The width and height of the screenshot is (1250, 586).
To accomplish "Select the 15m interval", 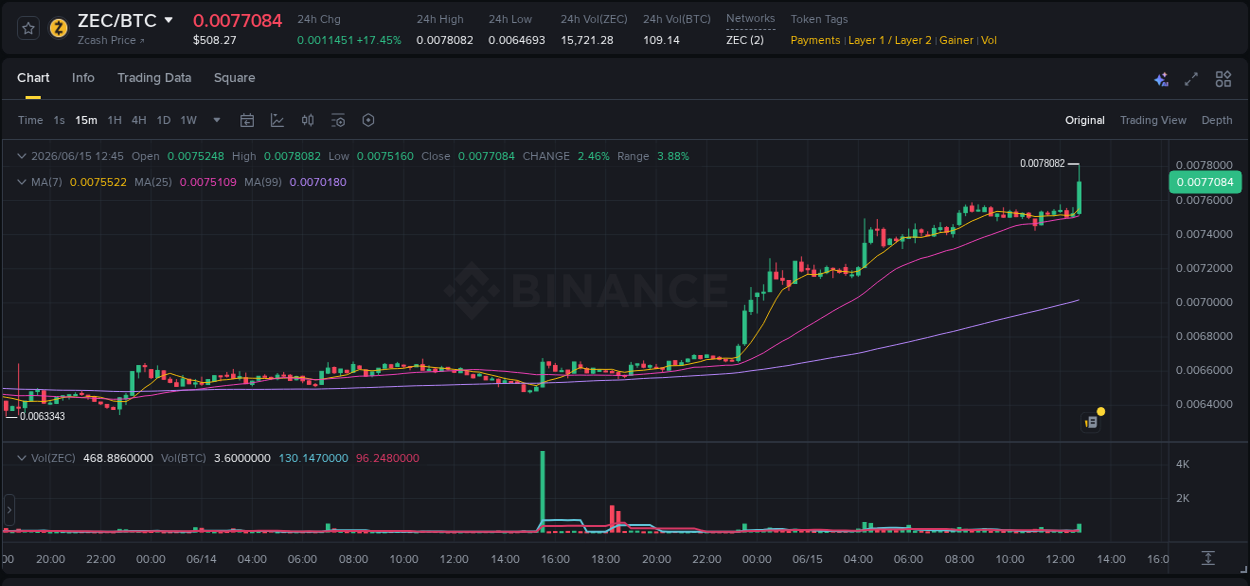I will pyautogui.click(x=86, y=120).
